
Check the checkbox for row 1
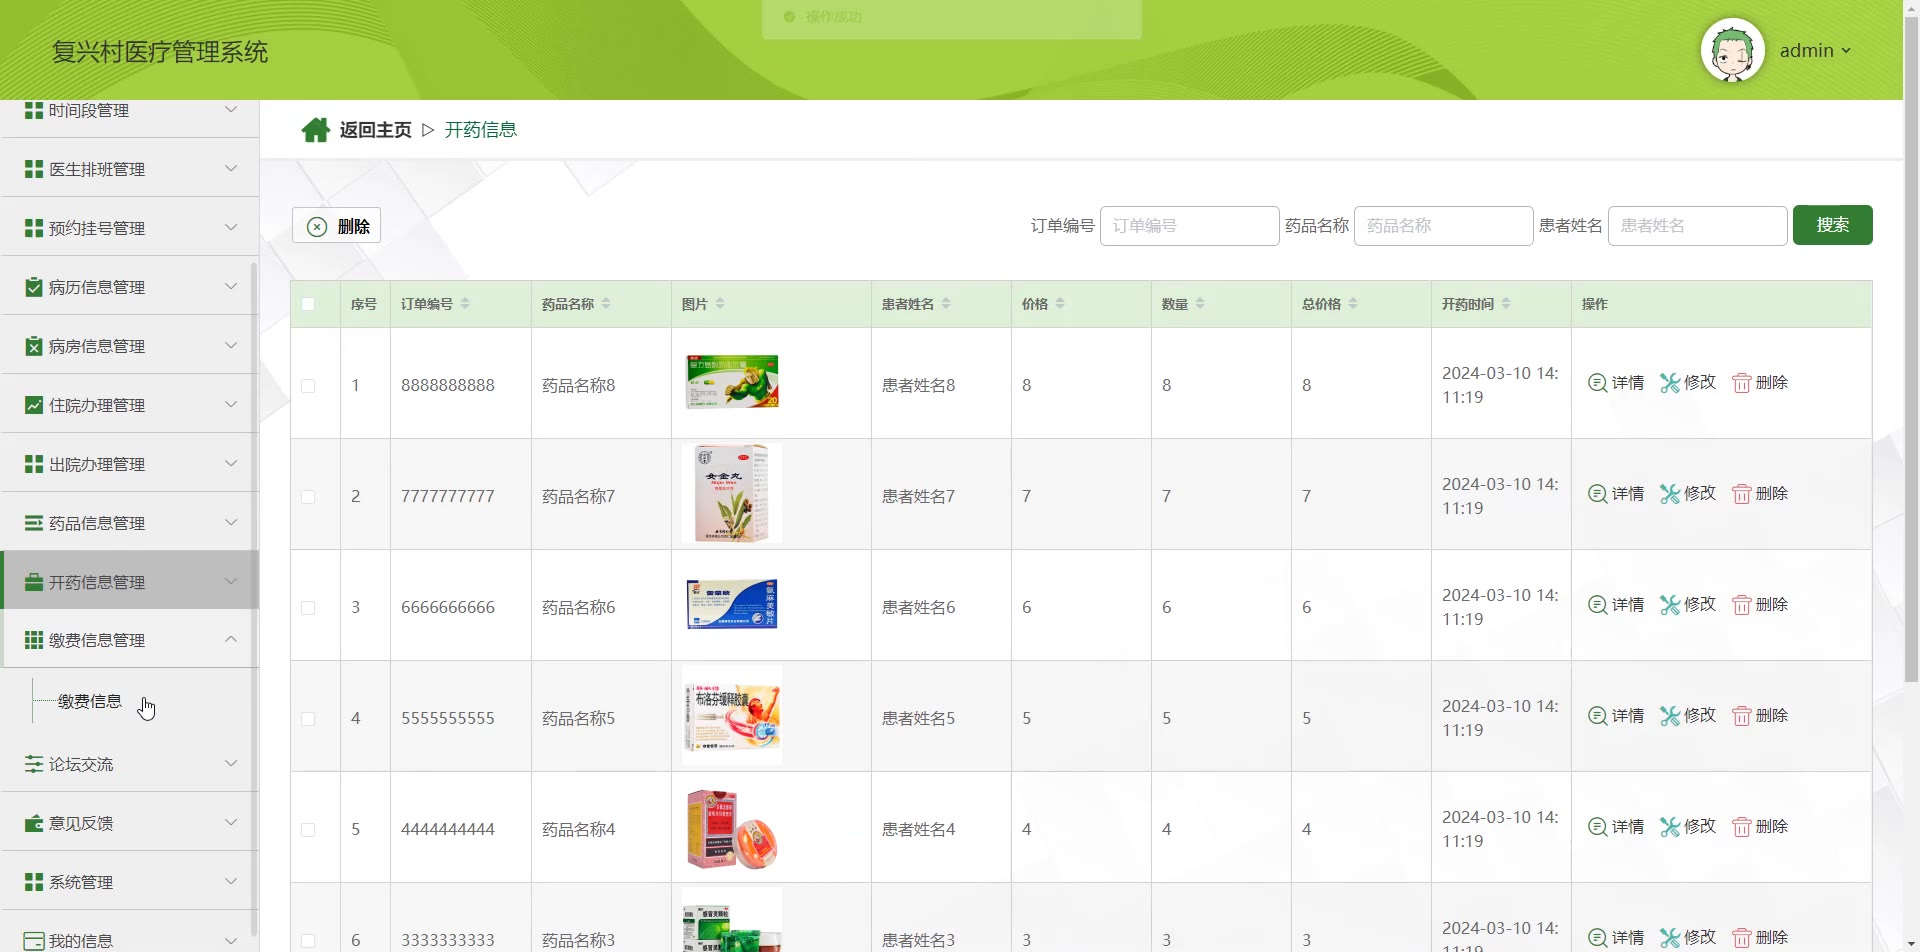point(308,386)
